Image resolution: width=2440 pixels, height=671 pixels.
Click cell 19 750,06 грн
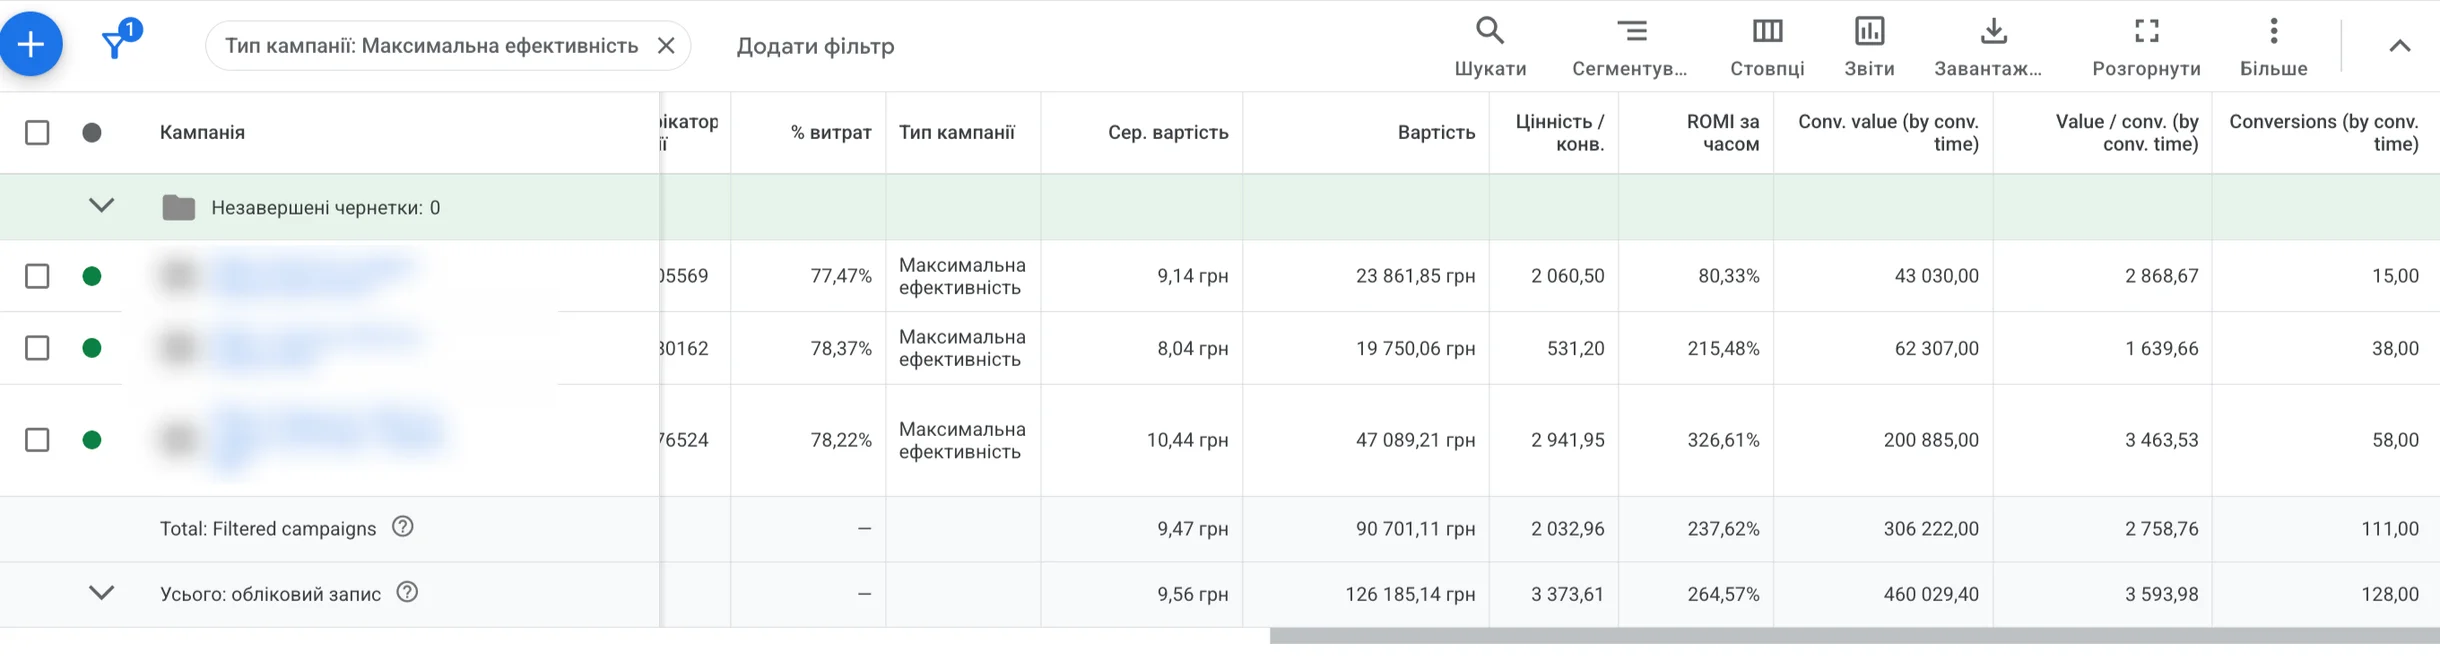1415,349
